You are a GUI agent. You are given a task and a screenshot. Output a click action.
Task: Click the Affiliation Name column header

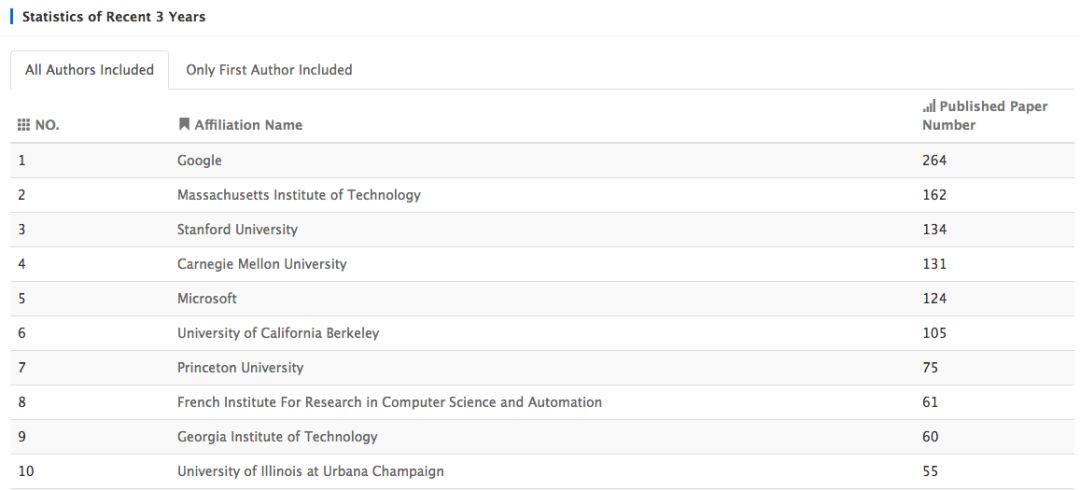[x=248, y=125]
